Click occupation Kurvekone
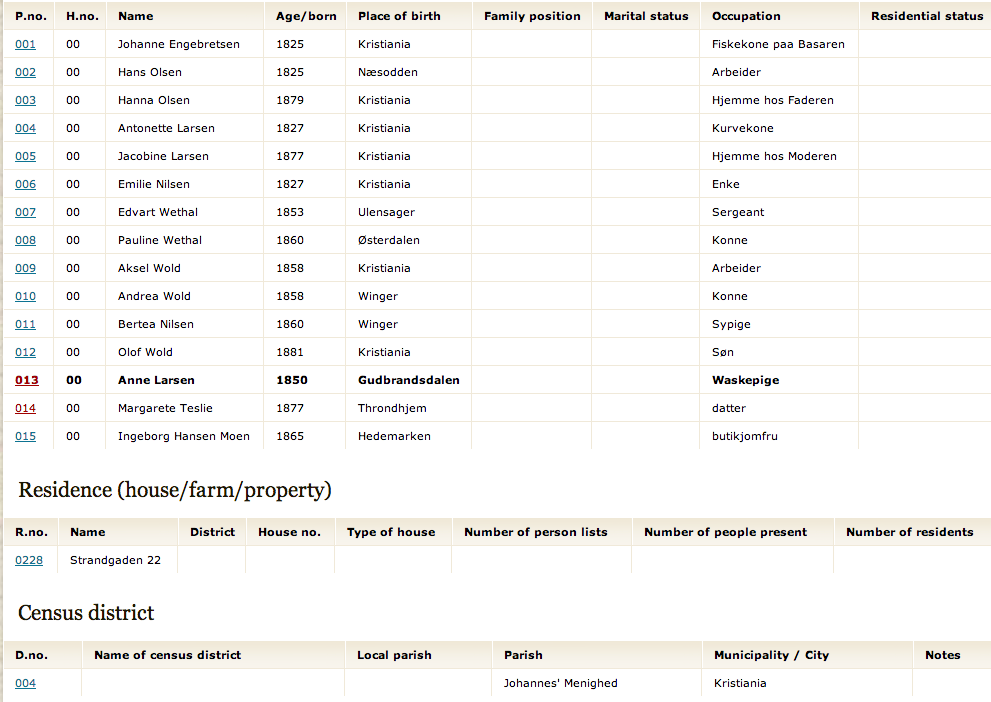This screenshot has height=702, width=991. (743, 128)
